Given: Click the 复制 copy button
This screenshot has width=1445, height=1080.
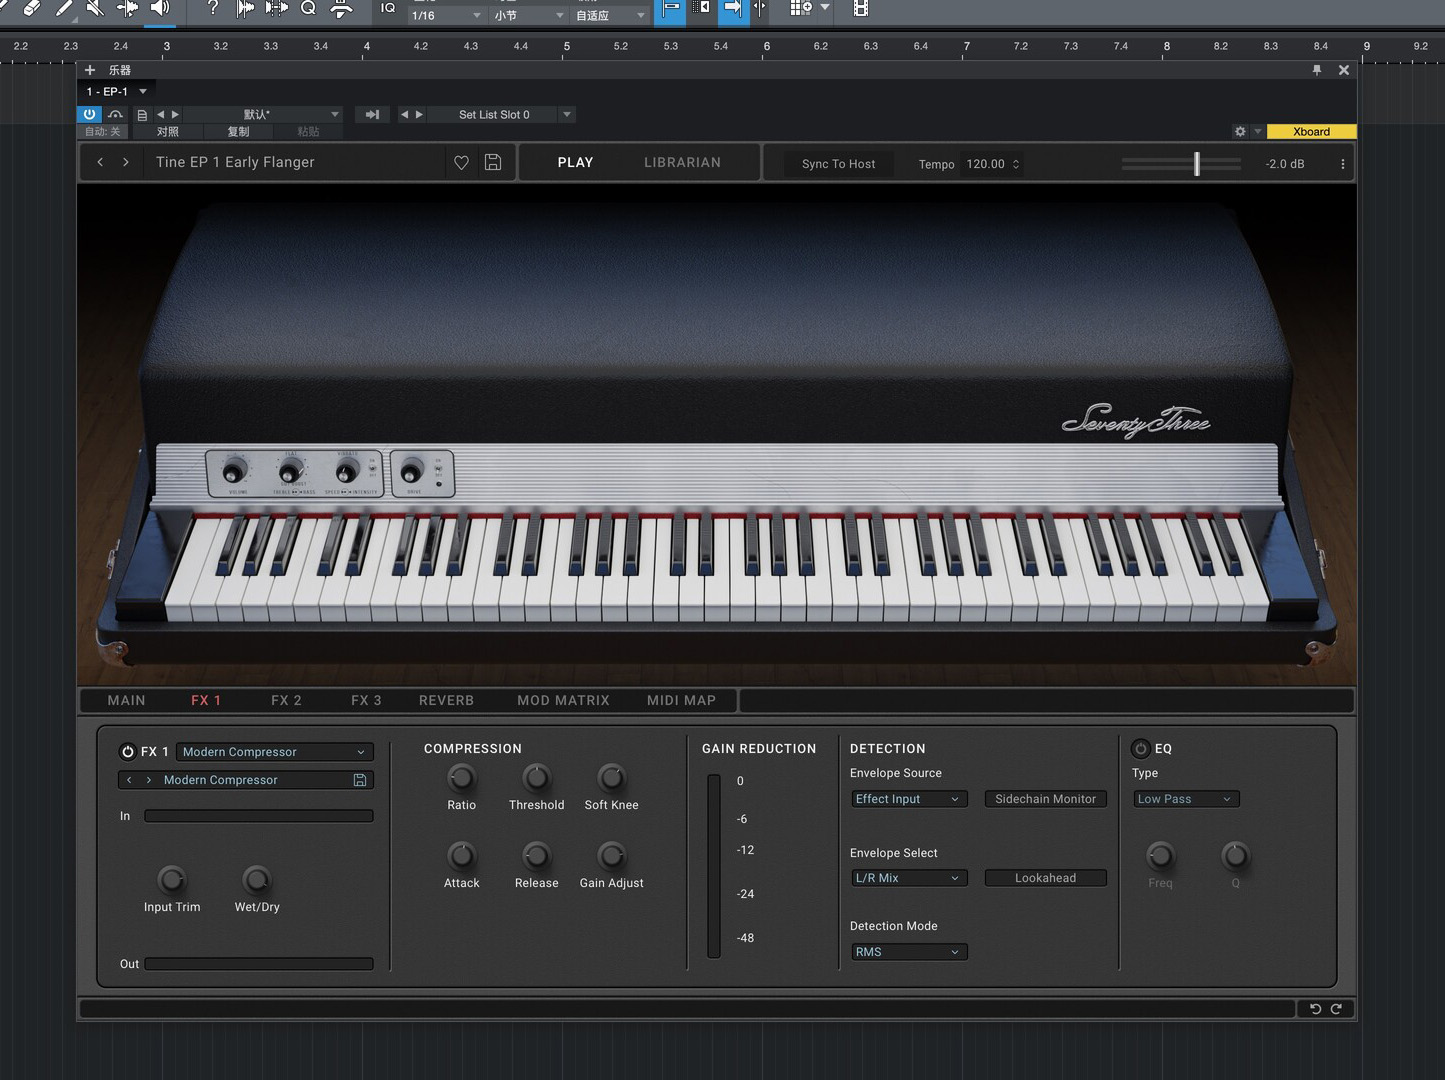Looking at the screenshot, I should click(238, 132).
